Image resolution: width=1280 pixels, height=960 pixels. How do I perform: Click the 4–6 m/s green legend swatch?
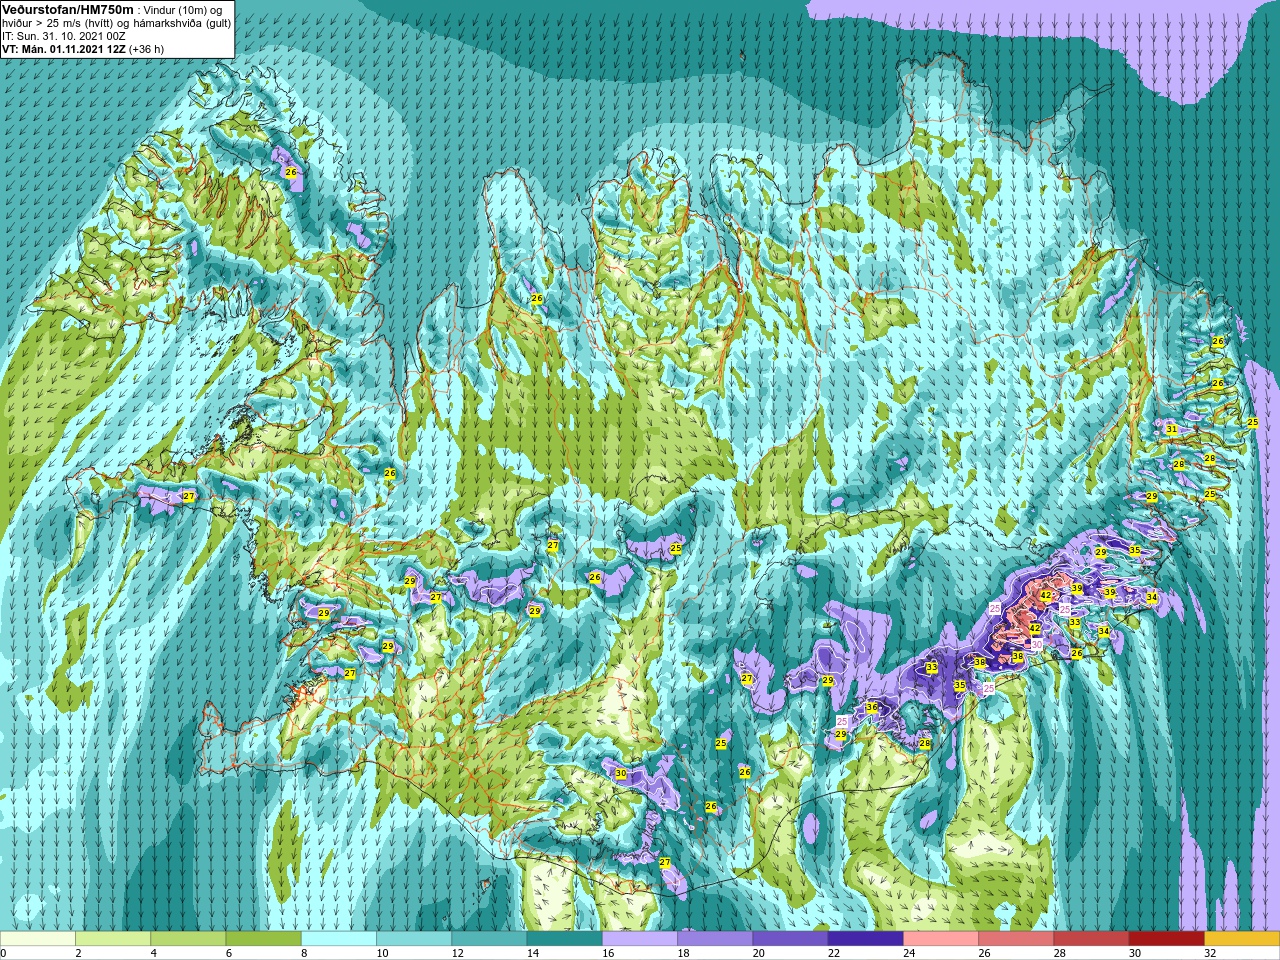tap(188, 939)
